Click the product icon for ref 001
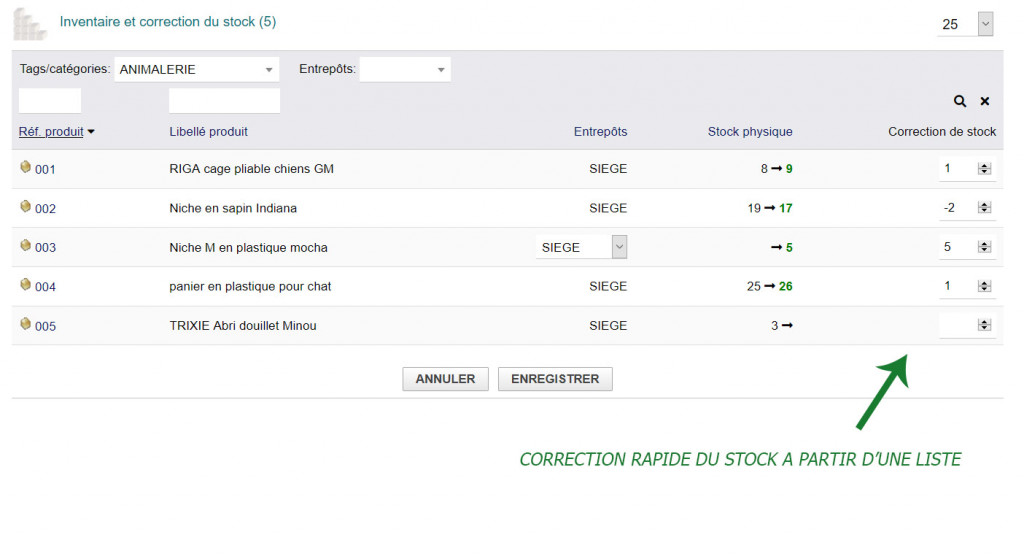This screenshot has width=1024, height=559. [x=26, y=167]
